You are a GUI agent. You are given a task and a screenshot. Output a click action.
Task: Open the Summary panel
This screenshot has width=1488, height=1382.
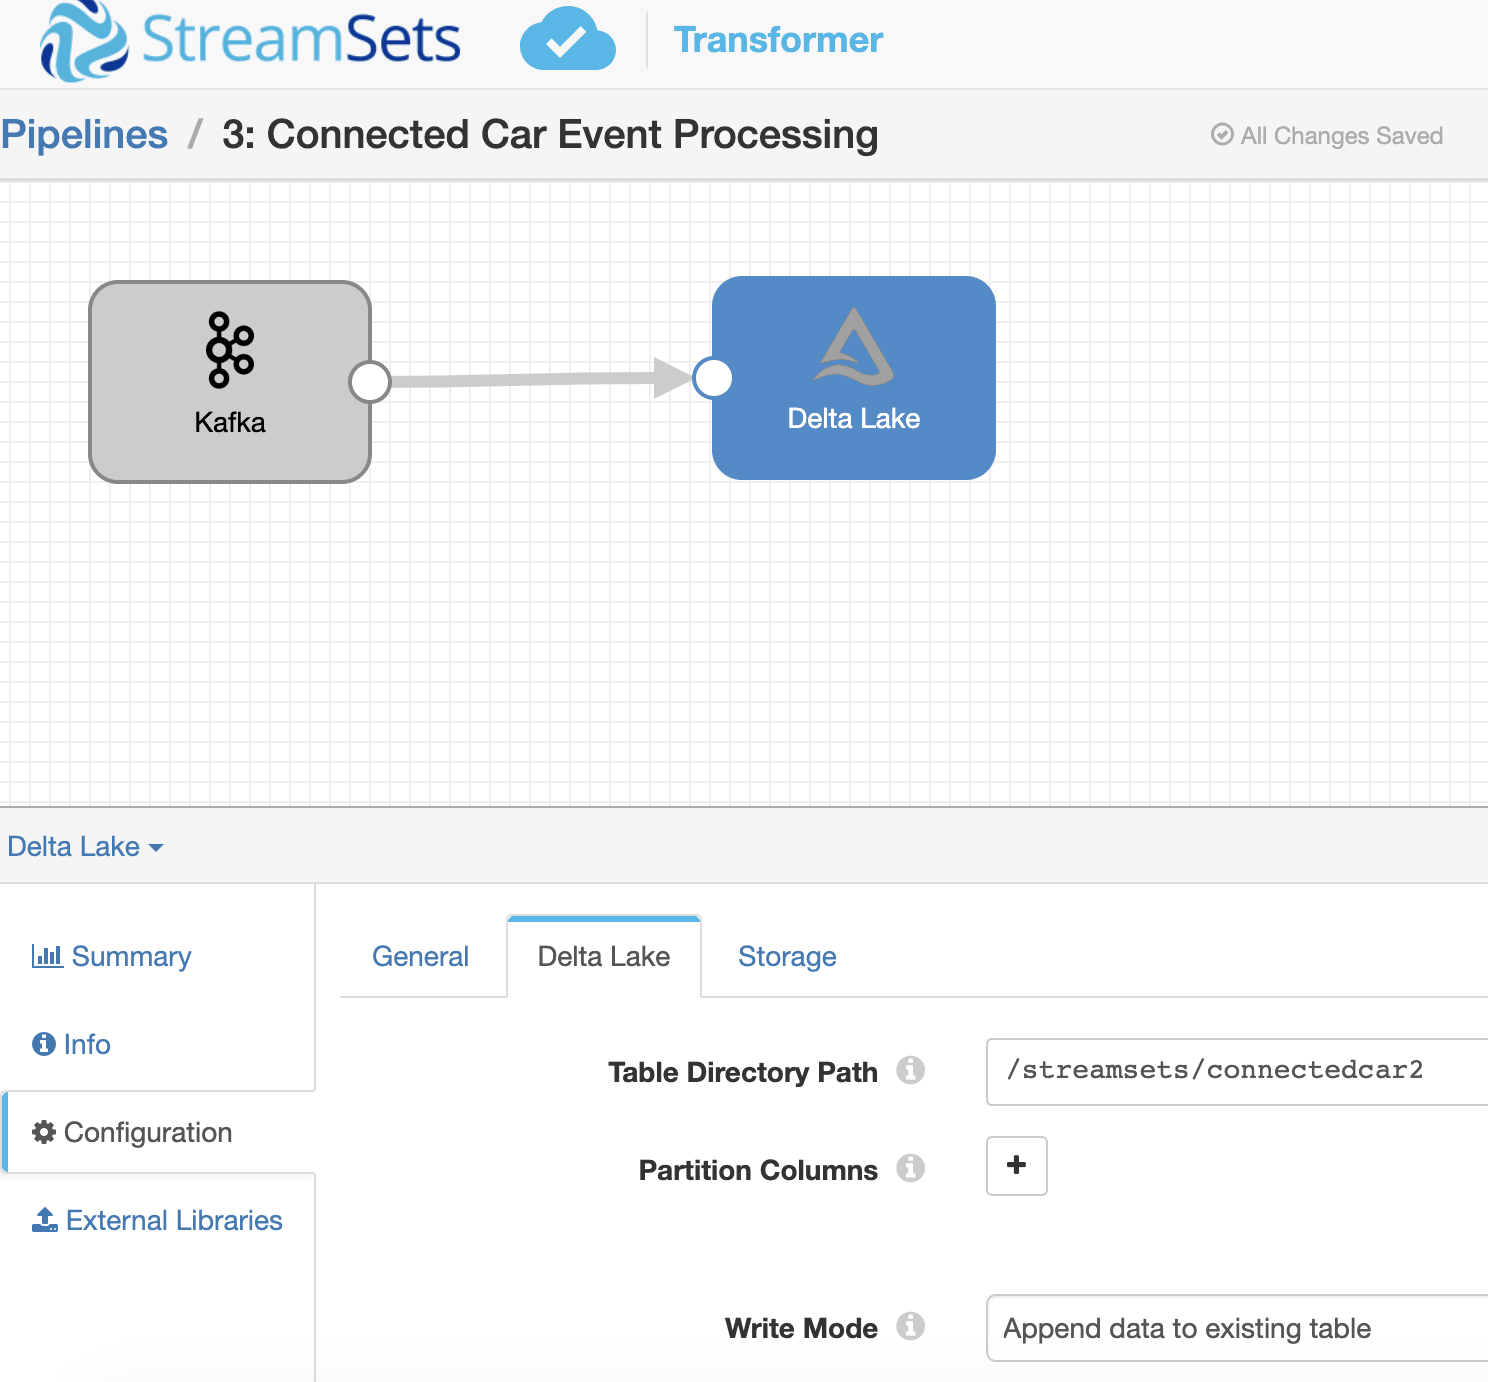point(112,957)
